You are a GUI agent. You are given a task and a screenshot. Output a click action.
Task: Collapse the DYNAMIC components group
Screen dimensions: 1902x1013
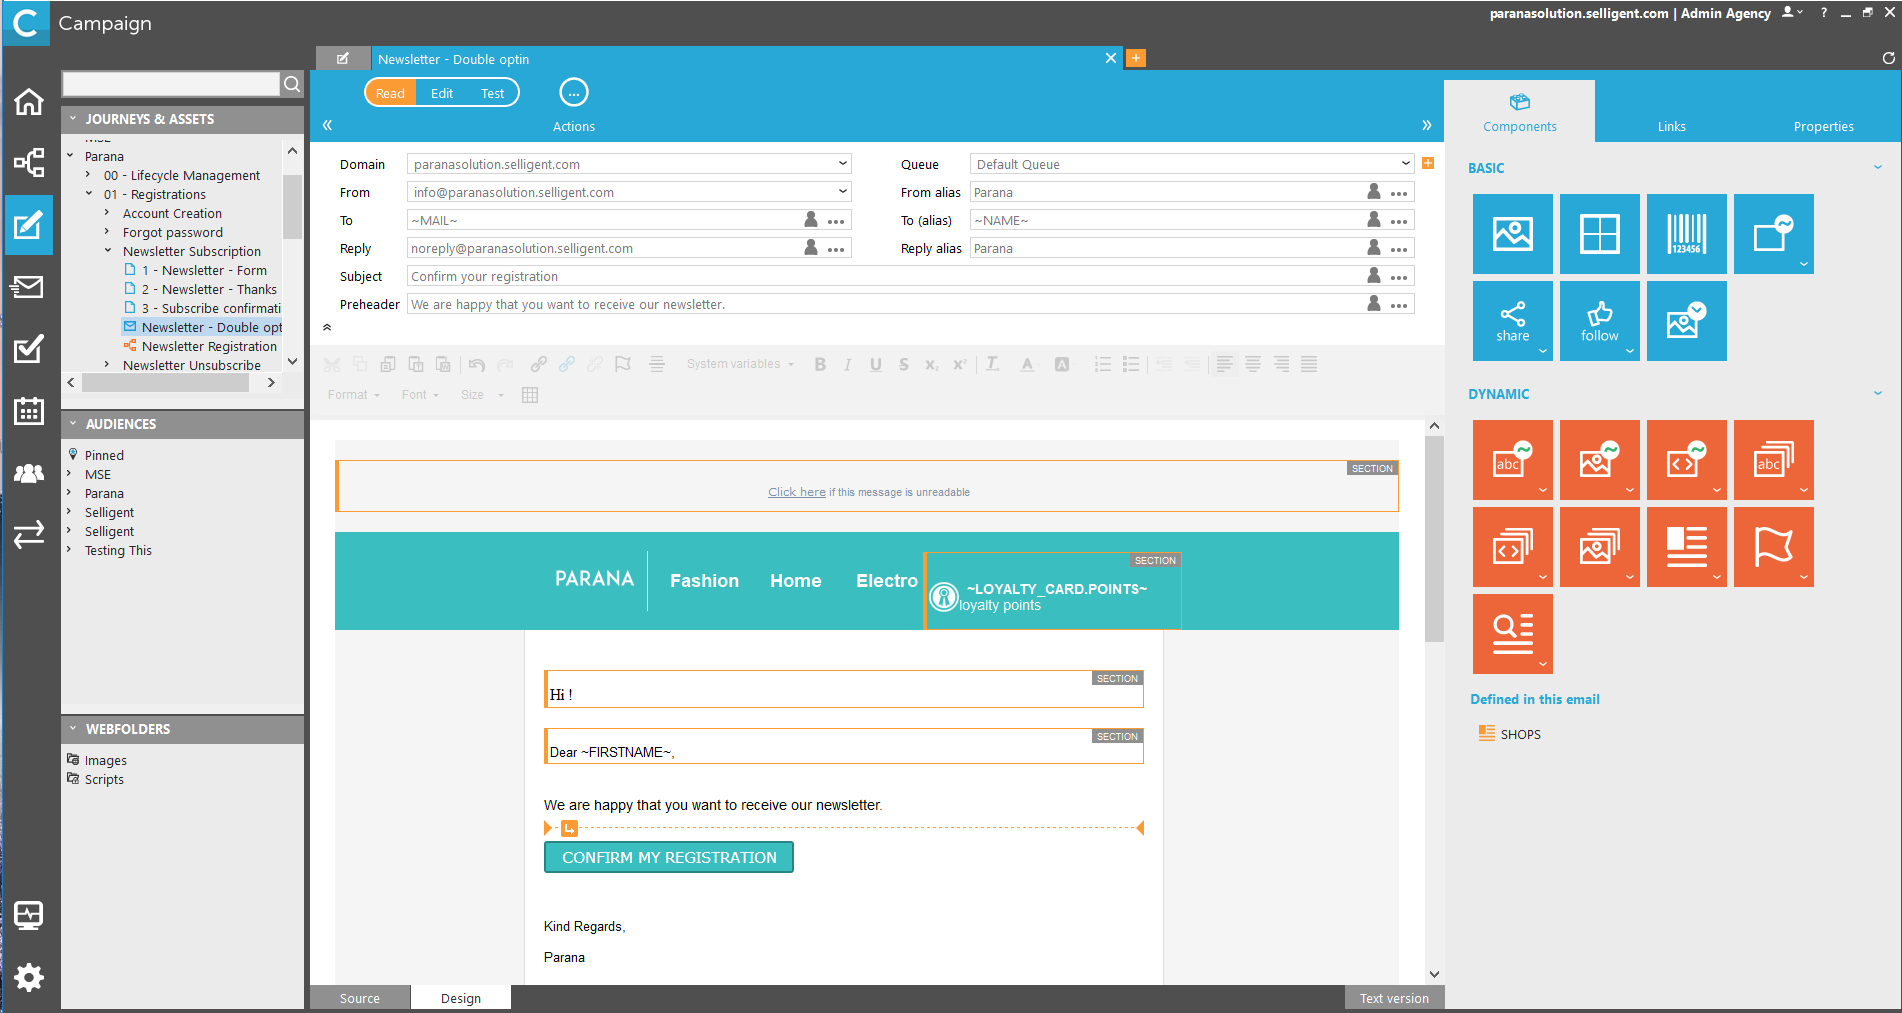[1878, 393]
